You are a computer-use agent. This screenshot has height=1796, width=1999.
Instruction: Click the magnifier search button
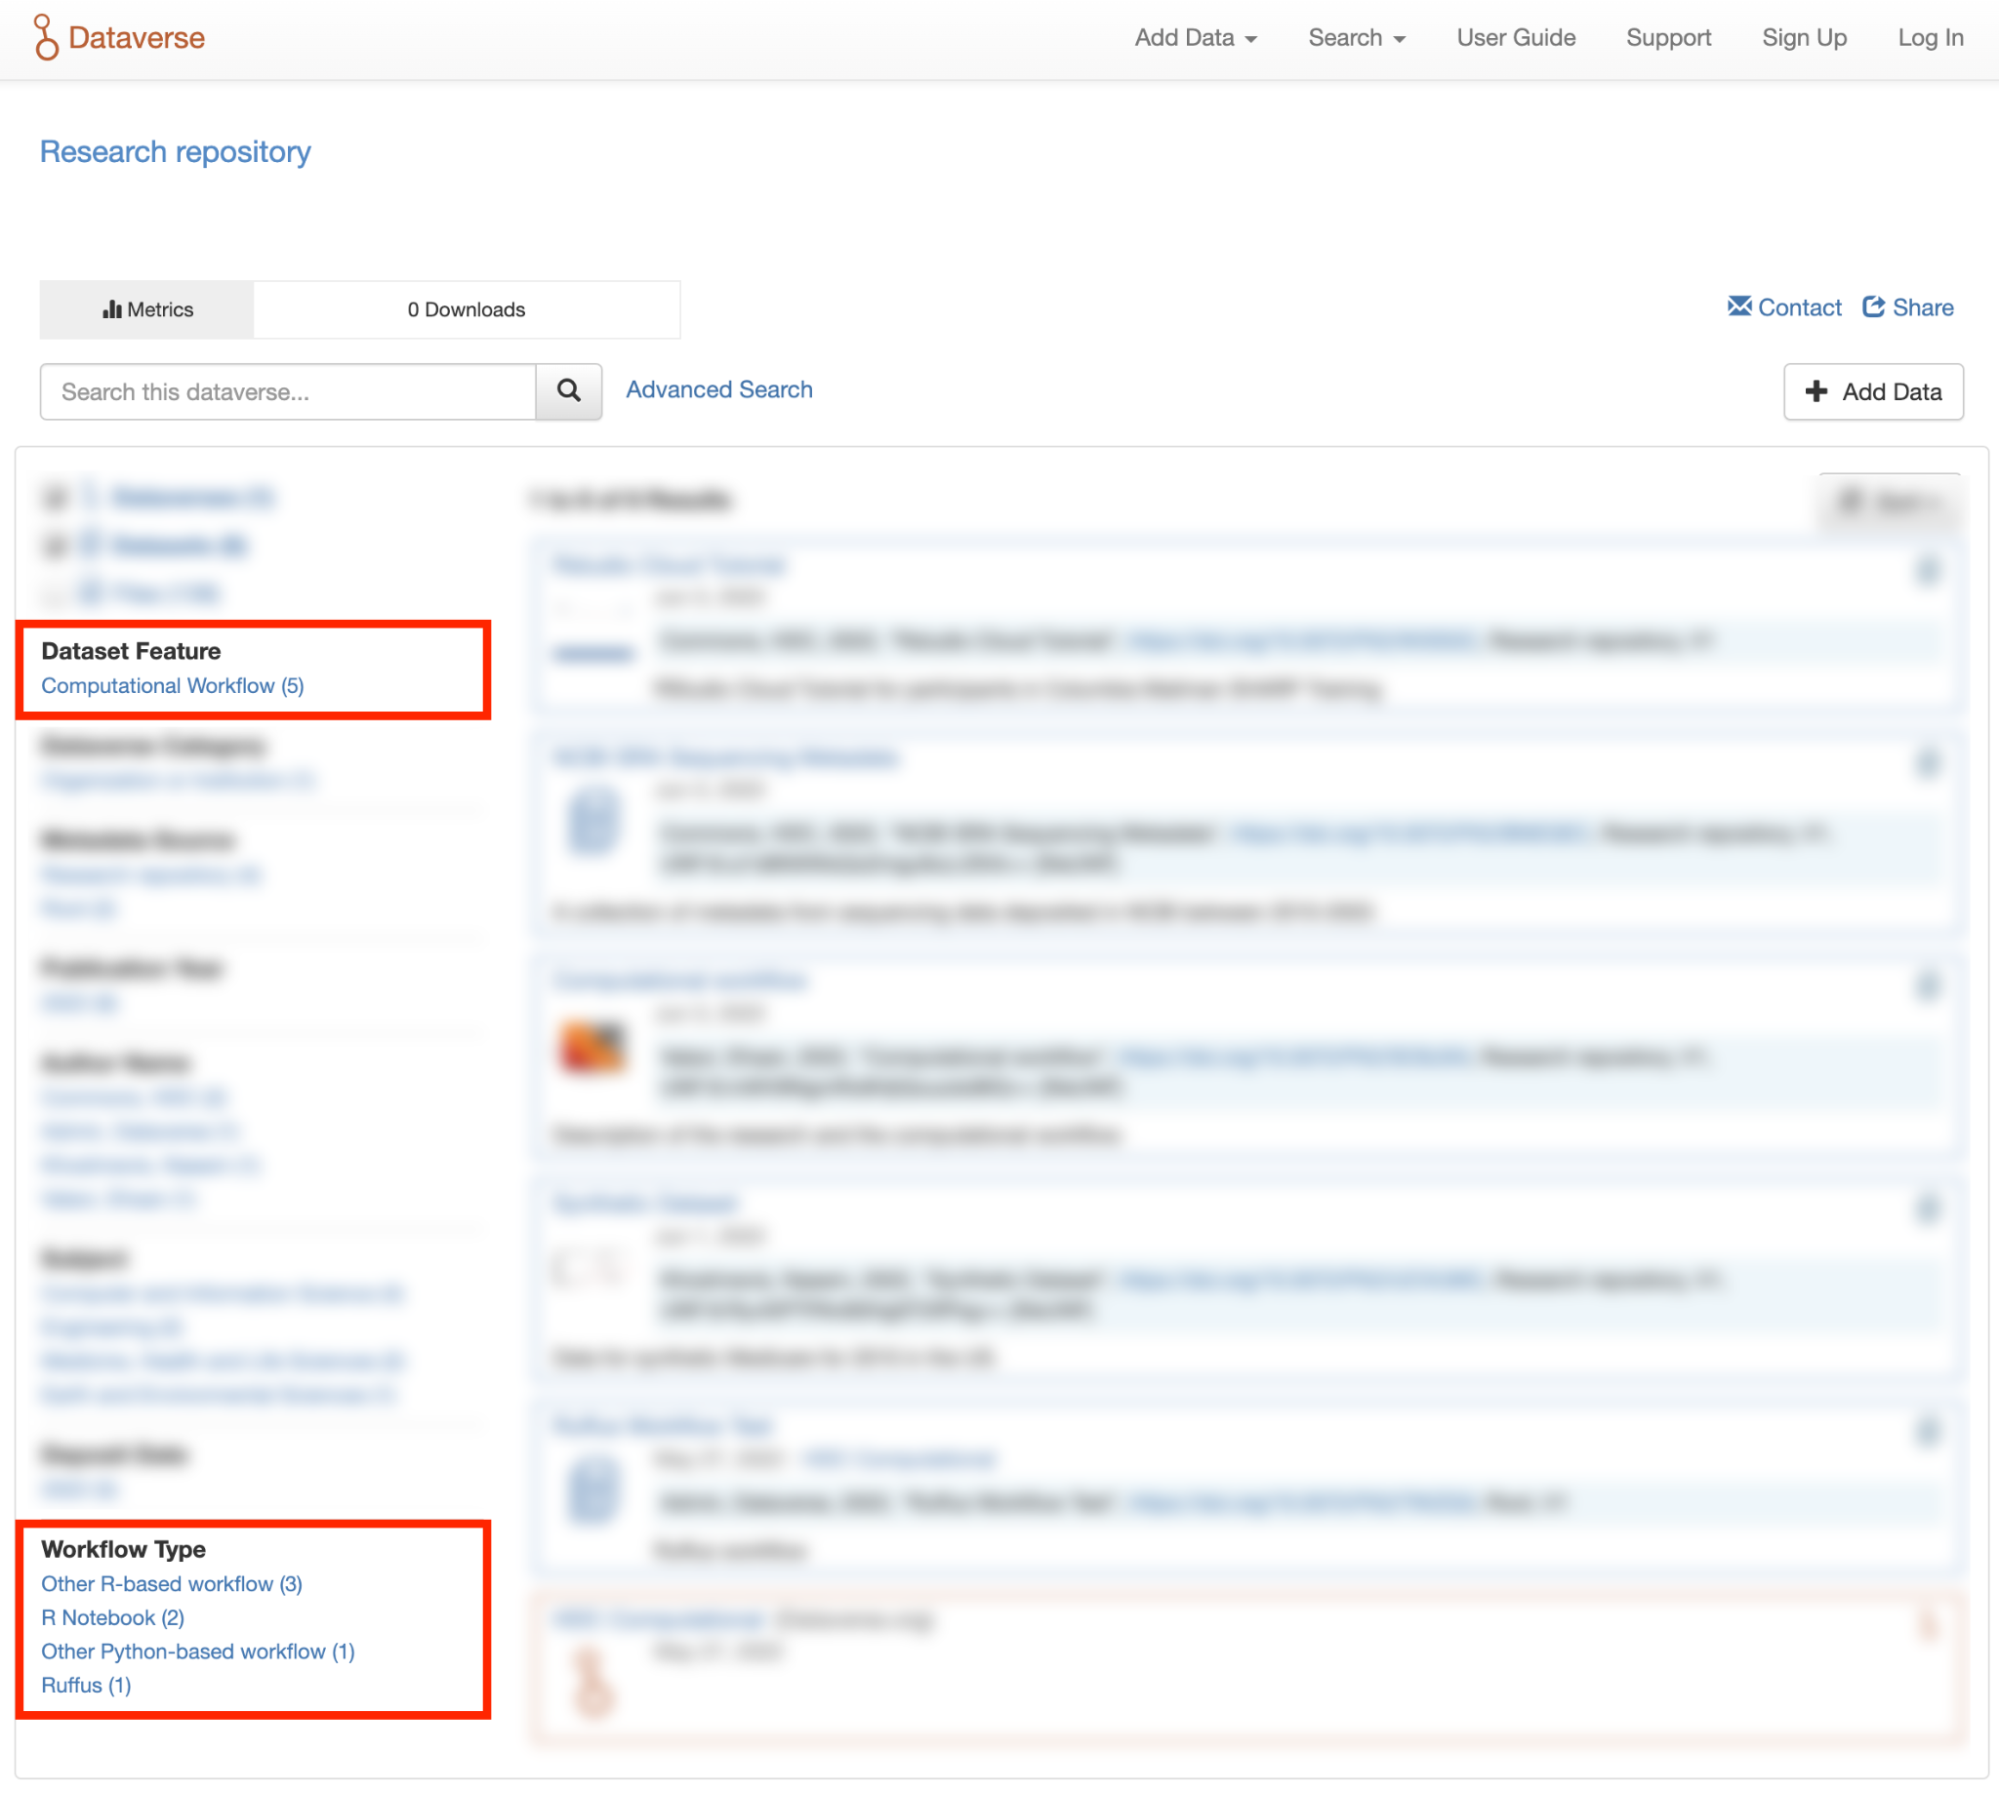[x=568, y=391]
